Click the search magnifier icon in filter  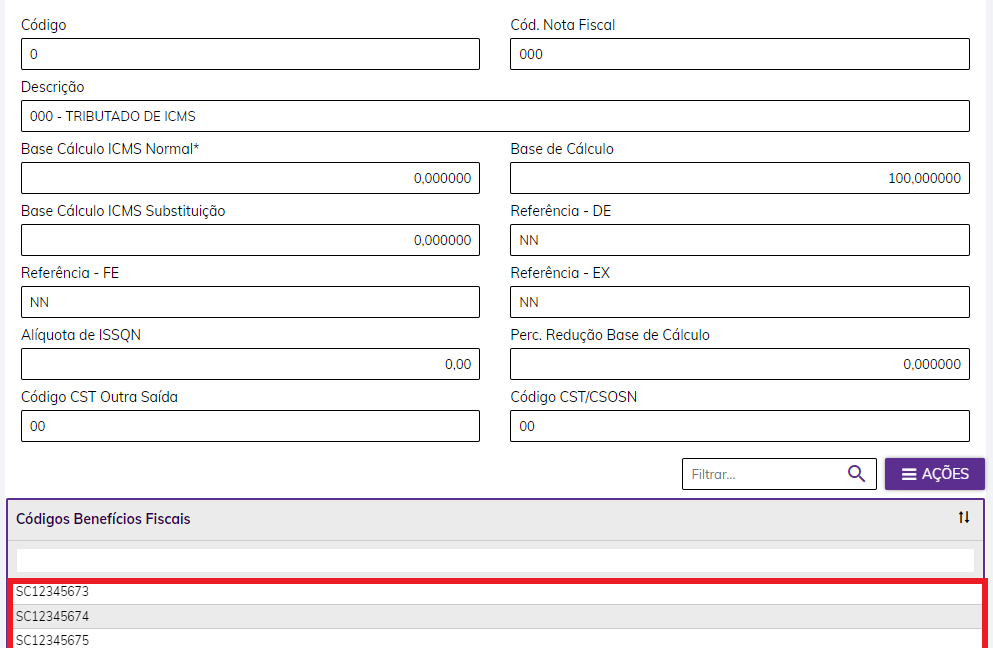[x=856, y=474]
